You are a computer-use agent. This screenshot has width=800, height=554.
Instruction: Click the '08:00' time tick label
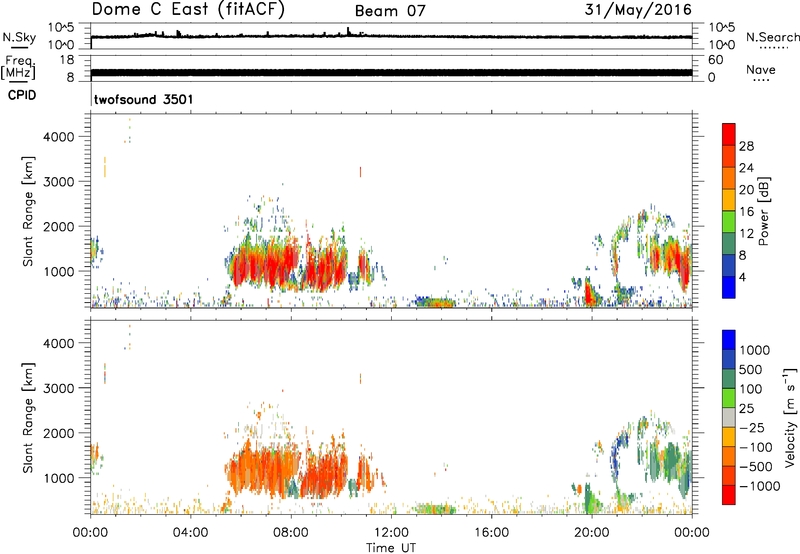[291, 533]
